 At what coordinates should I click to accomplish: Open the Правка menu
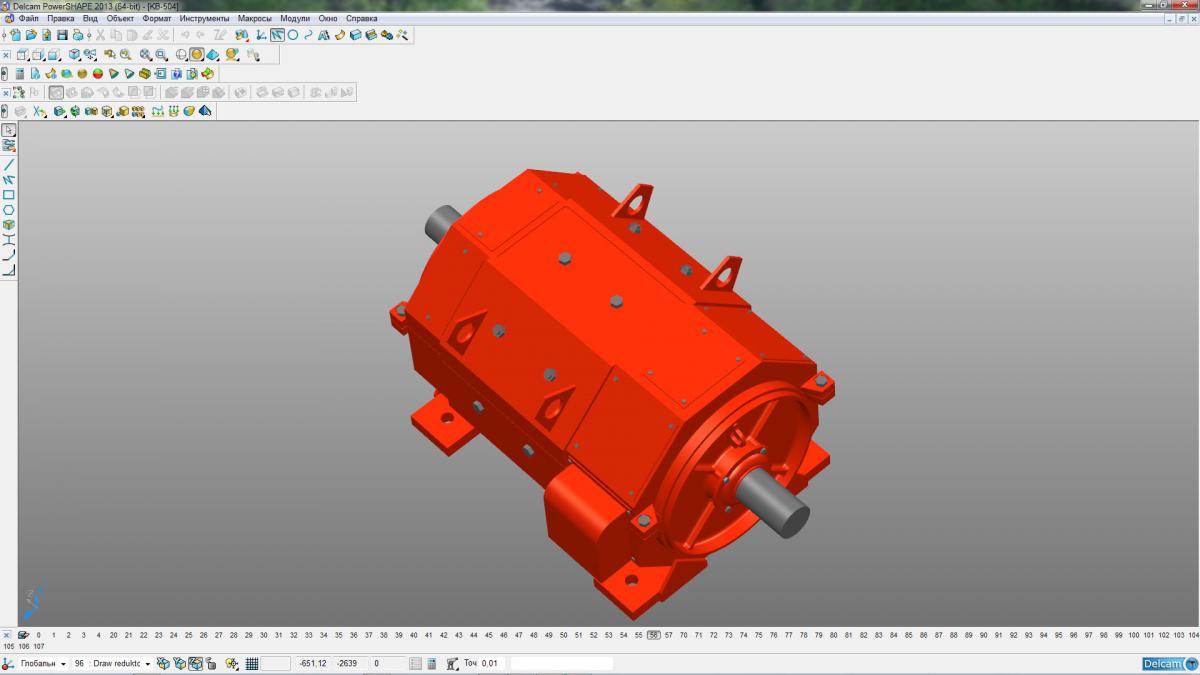(61, 18)
